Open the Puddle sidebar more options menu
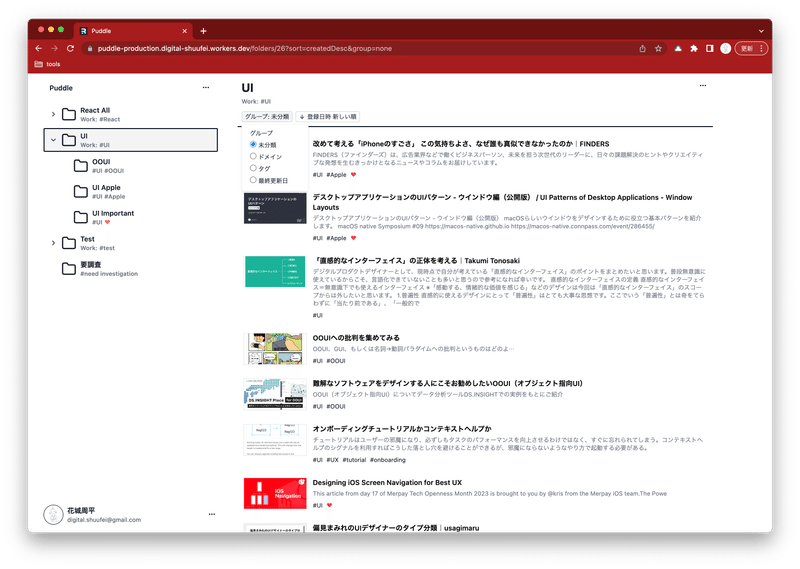 point(206,88)
